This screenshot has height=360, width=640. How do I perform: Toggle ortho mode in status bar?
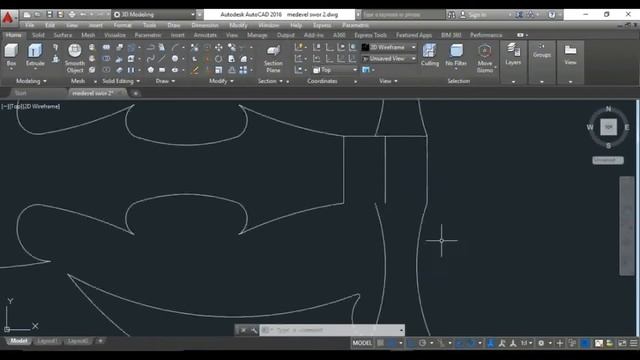[411, 343]
